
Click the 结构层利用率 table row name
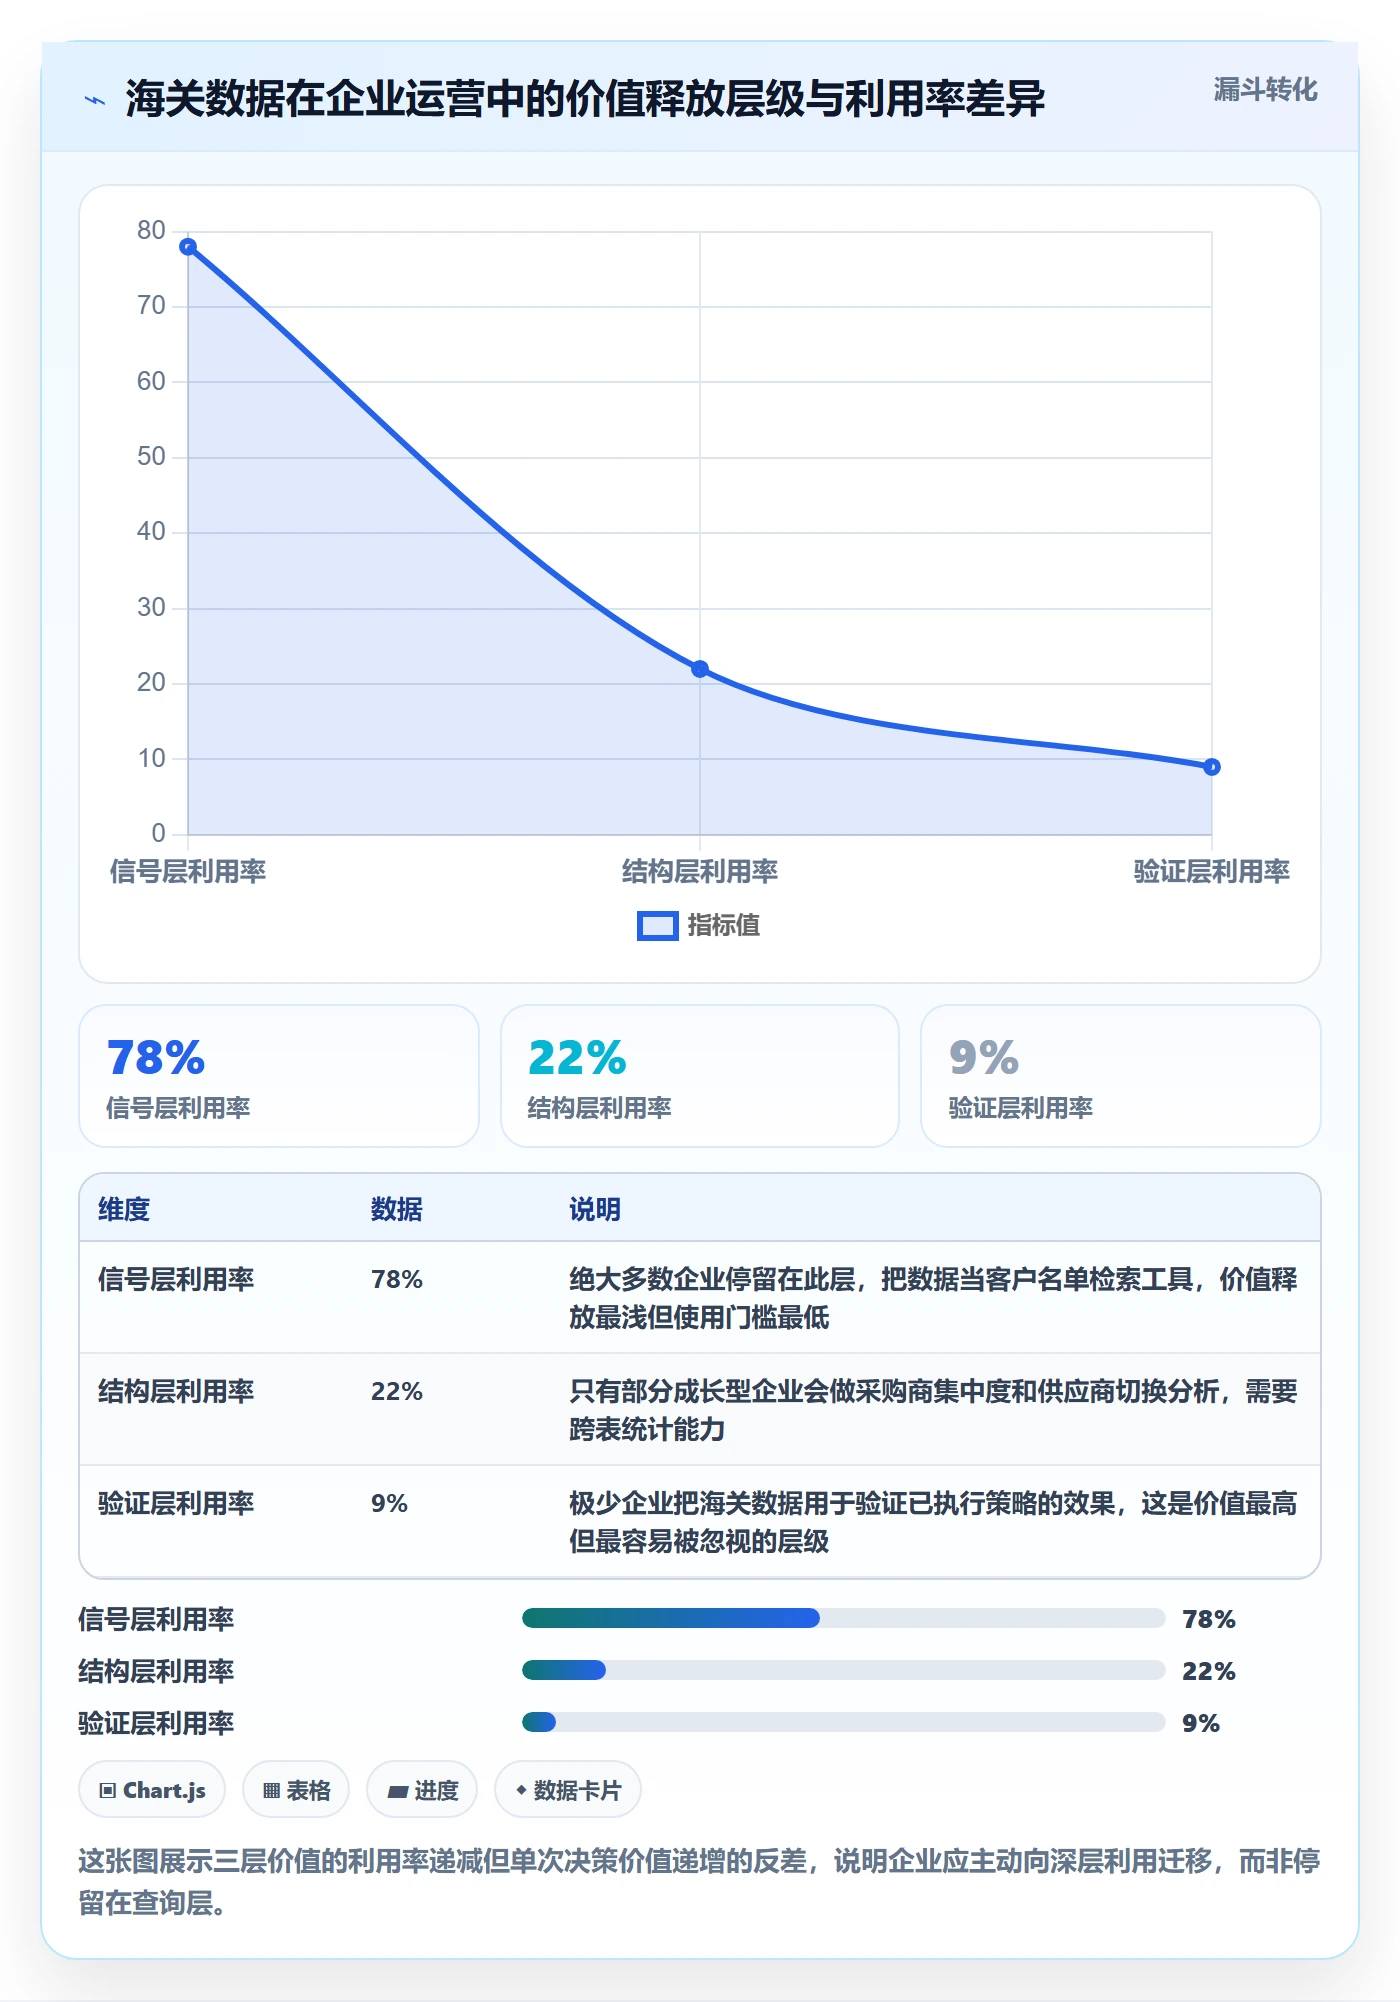click(x=176, y=1391)
